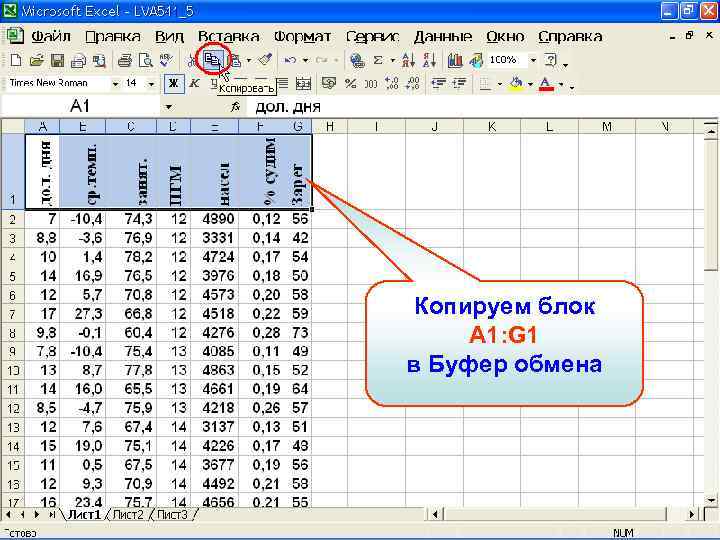Launch the Chart Wizard icon
This screenshot has height=540, width=720.
tap(455, 60)
